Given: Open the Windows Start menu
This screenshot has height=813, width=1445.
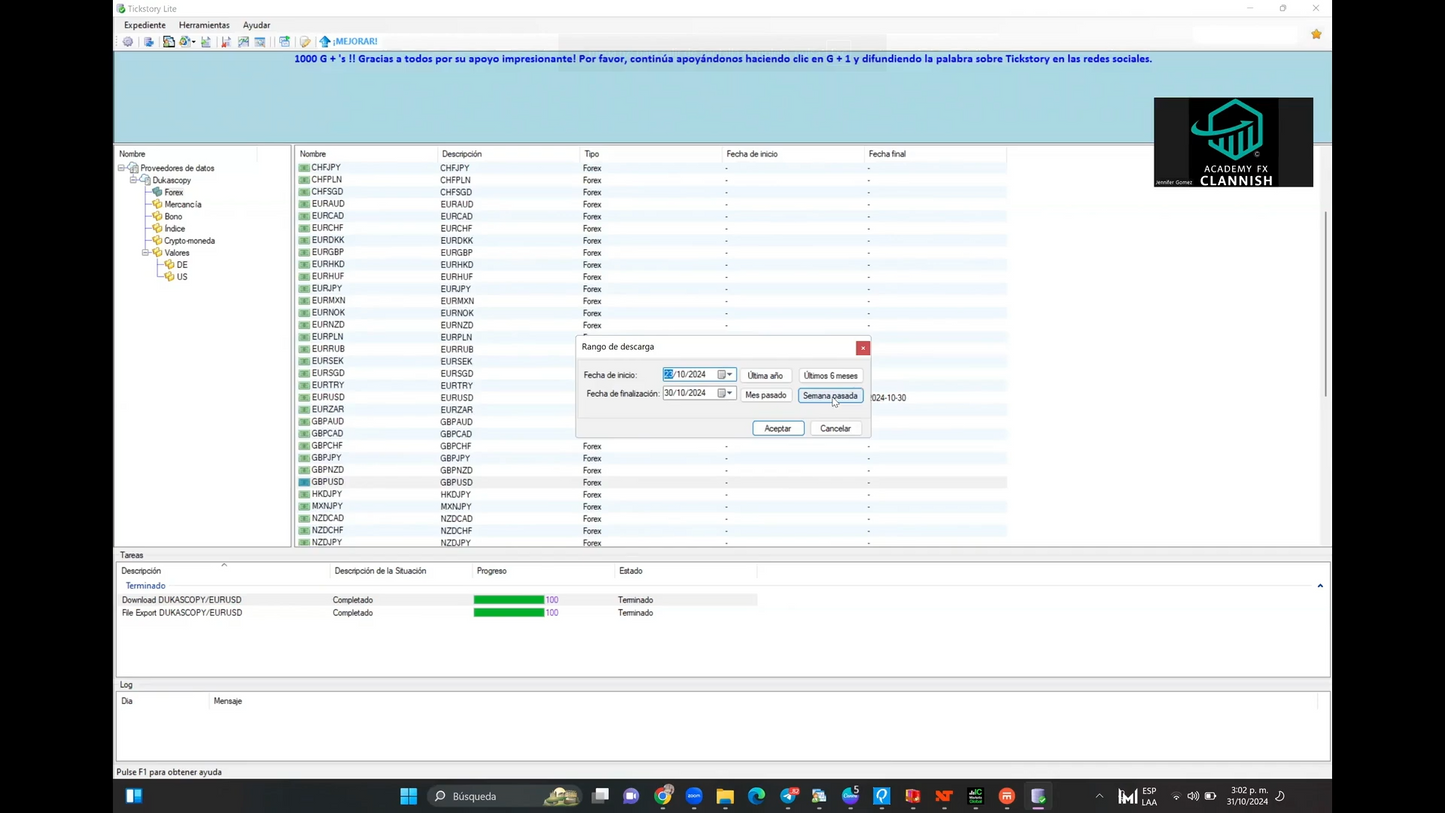Looking at the screenshot, I should pos(408,796).
